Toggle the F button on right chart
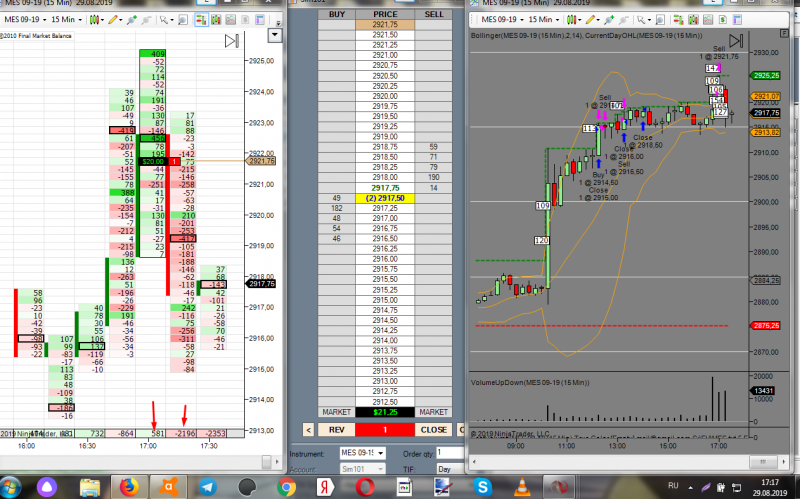 [x=784, y=33]
